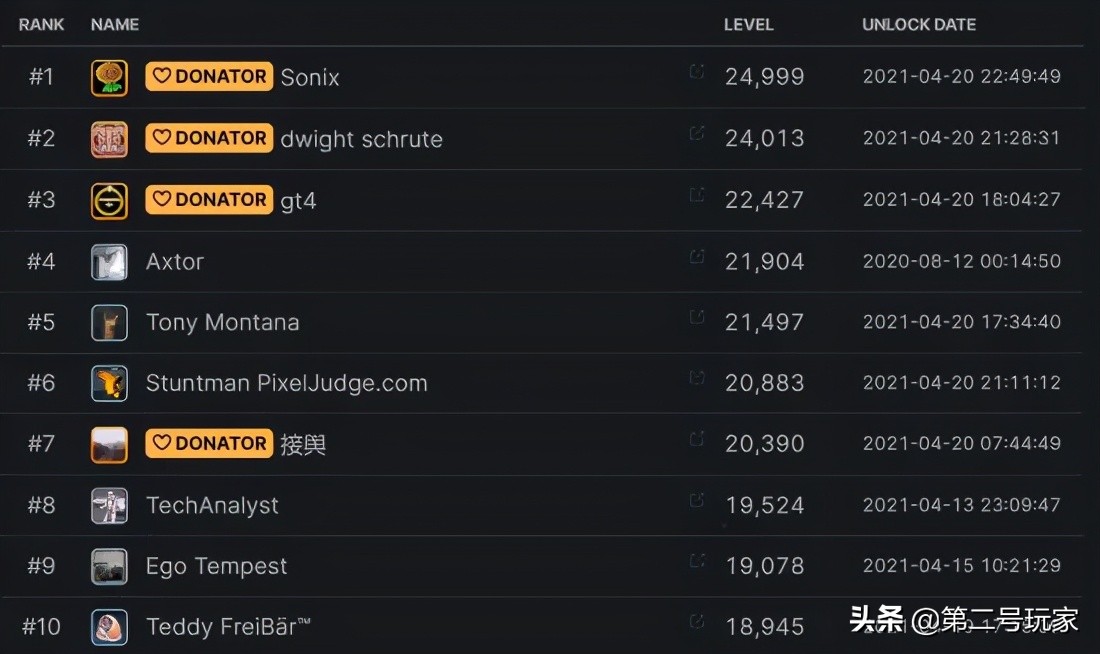Click the external link icon for Tony Montana
1100x654 pixels.
pyautogui.click(x=697, y=317)
